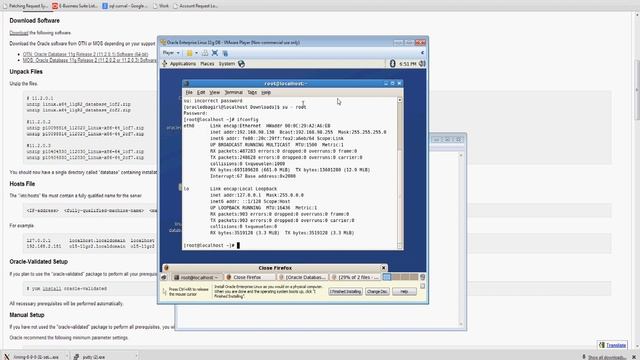Click terminal scrollbar down arrow
This screenshot has height=360, width=640.
(x=400, y=246)
